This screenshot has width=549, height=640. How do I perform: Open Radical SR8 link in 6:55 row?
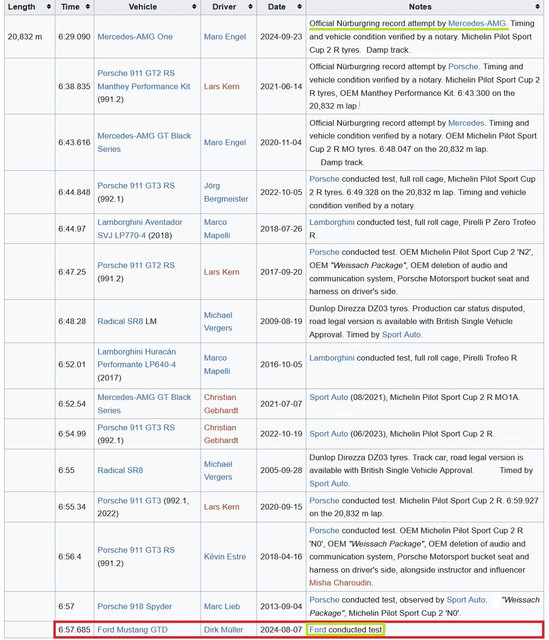(120, 470)
